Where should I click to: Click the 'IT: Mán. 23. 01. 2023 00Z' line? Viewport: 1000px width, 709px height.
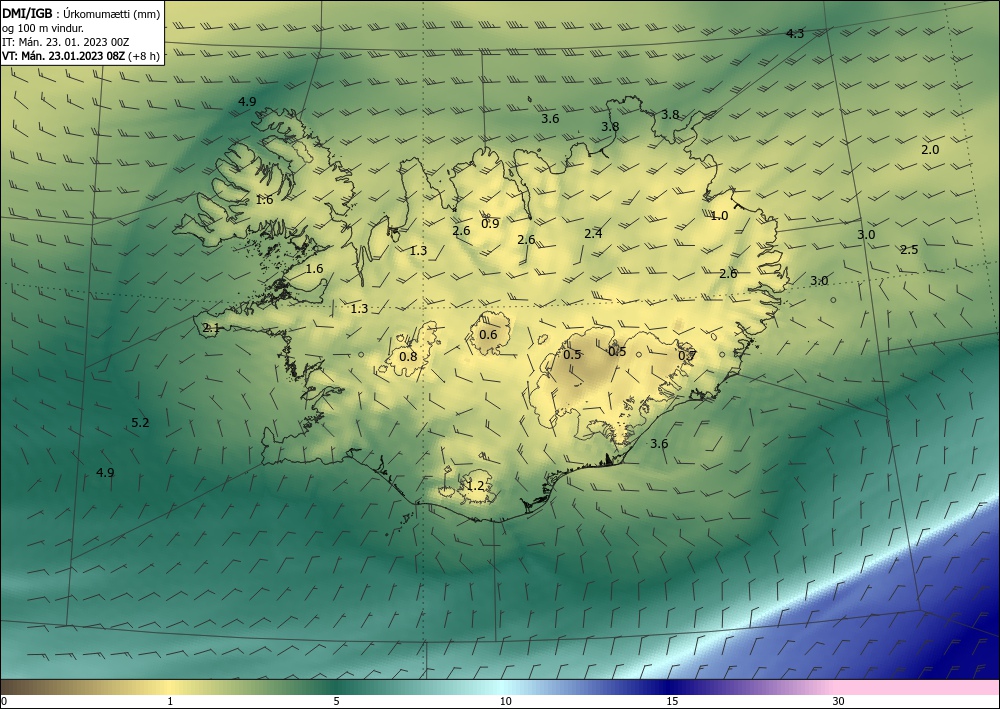pos(66,42)
